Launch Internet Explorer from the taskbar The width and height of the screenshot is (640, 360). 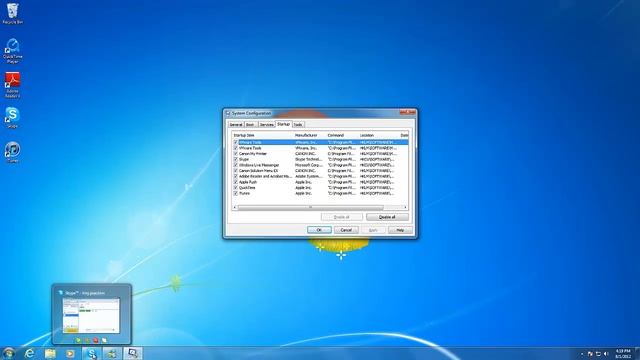29,353
